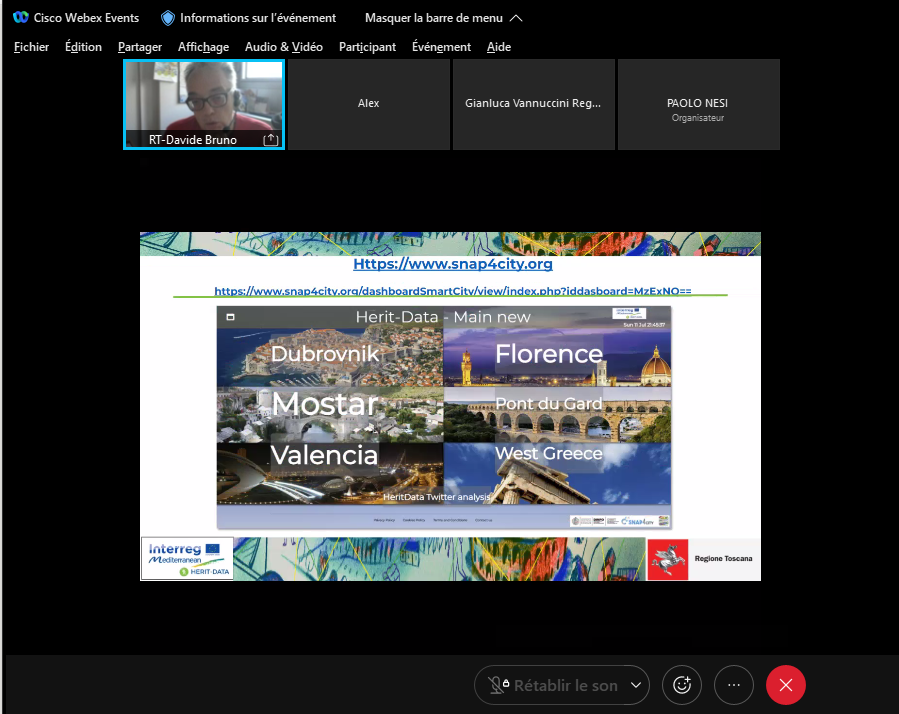899x714 pixels.
Task: Open the Événement menu
Action: pyautogui.click(x=441, y=47)
